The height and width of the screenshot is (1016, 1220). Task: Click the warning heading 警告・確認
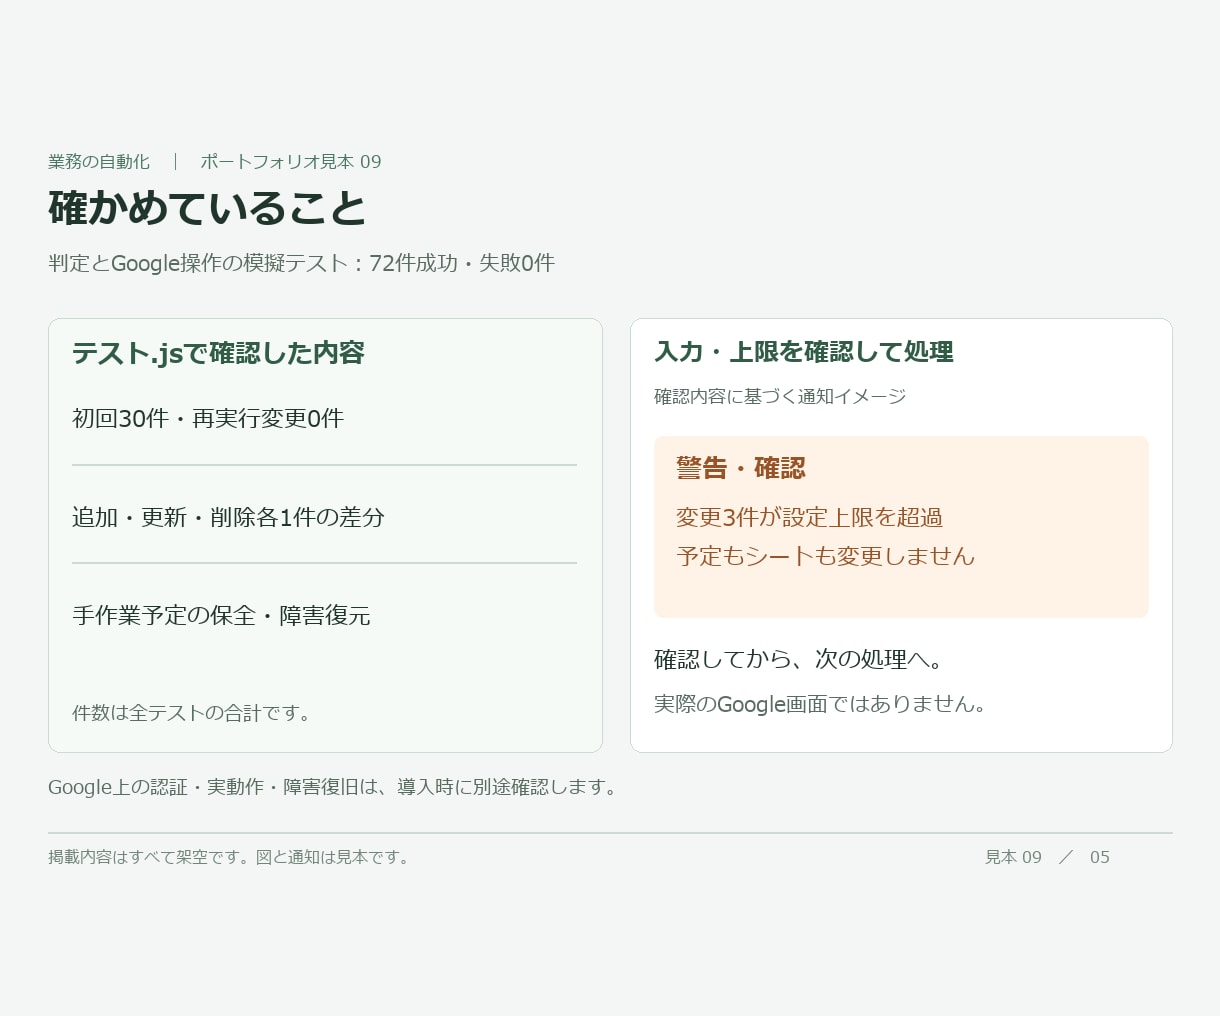[741, 468]
